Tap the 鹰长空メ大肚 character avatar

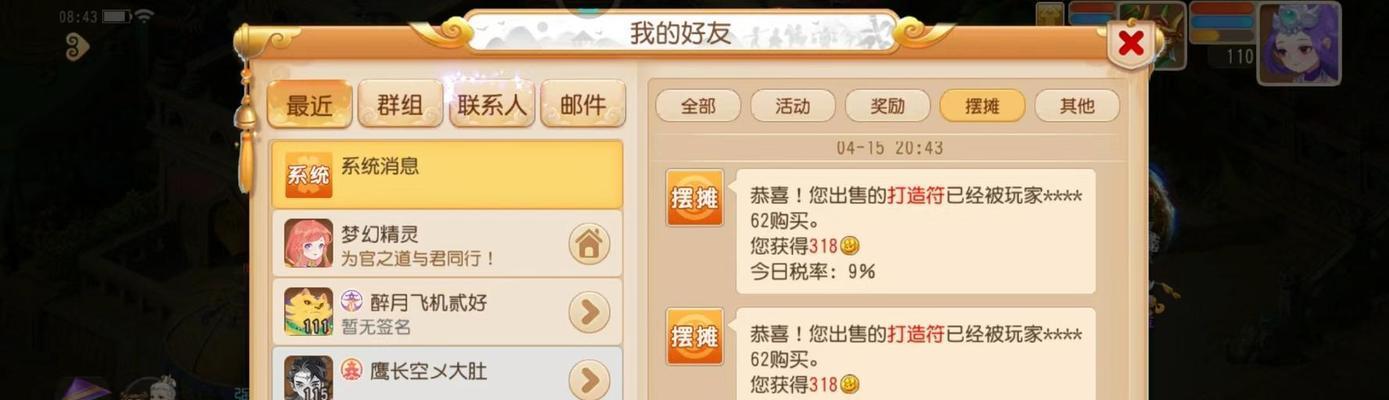308,378
